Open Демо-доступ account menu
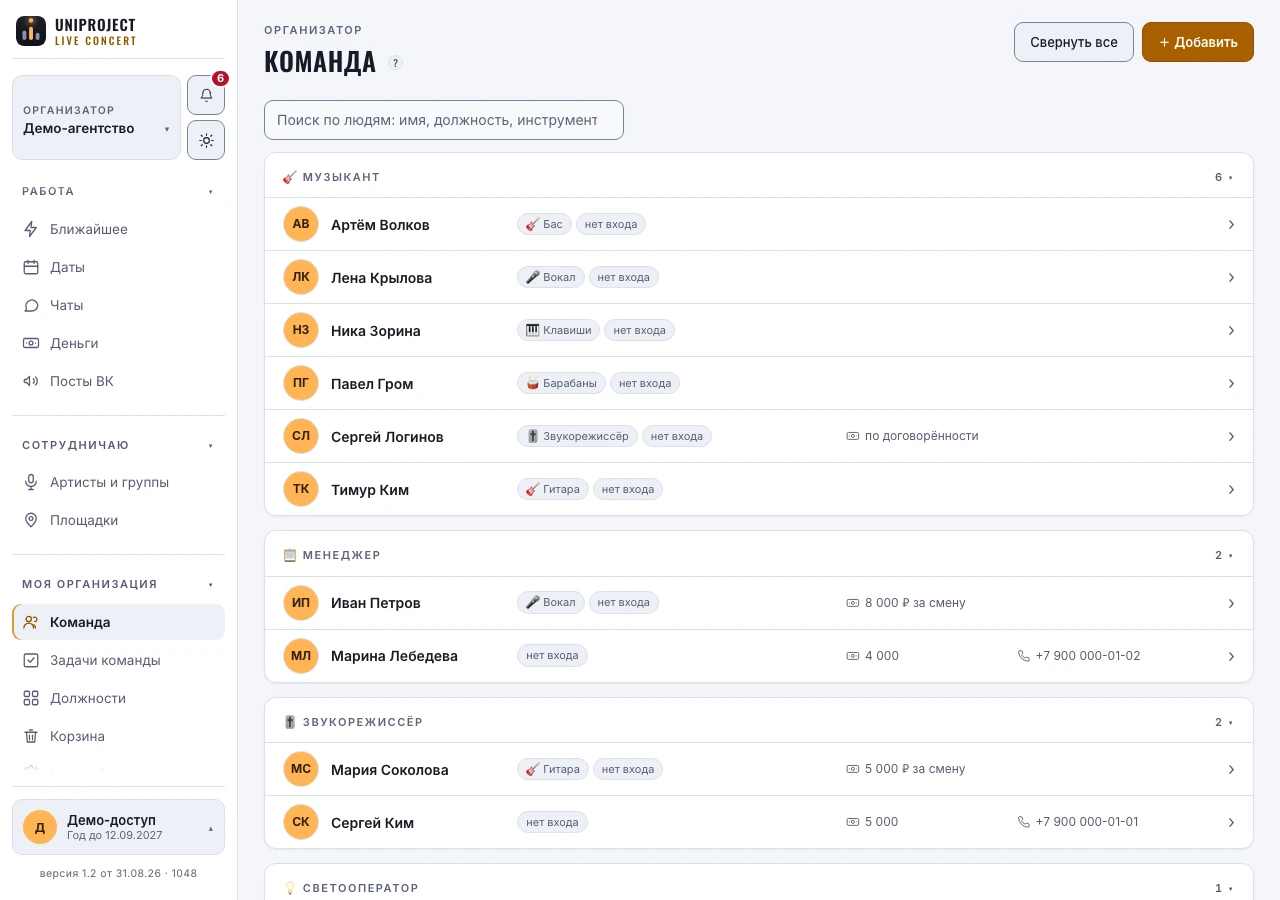 pyautogui.click(x=118, y=827)
